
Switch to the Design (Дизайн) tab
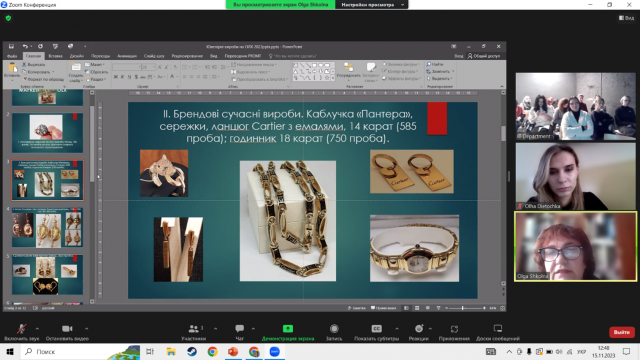pyautogui.click(x=77, y=56)
